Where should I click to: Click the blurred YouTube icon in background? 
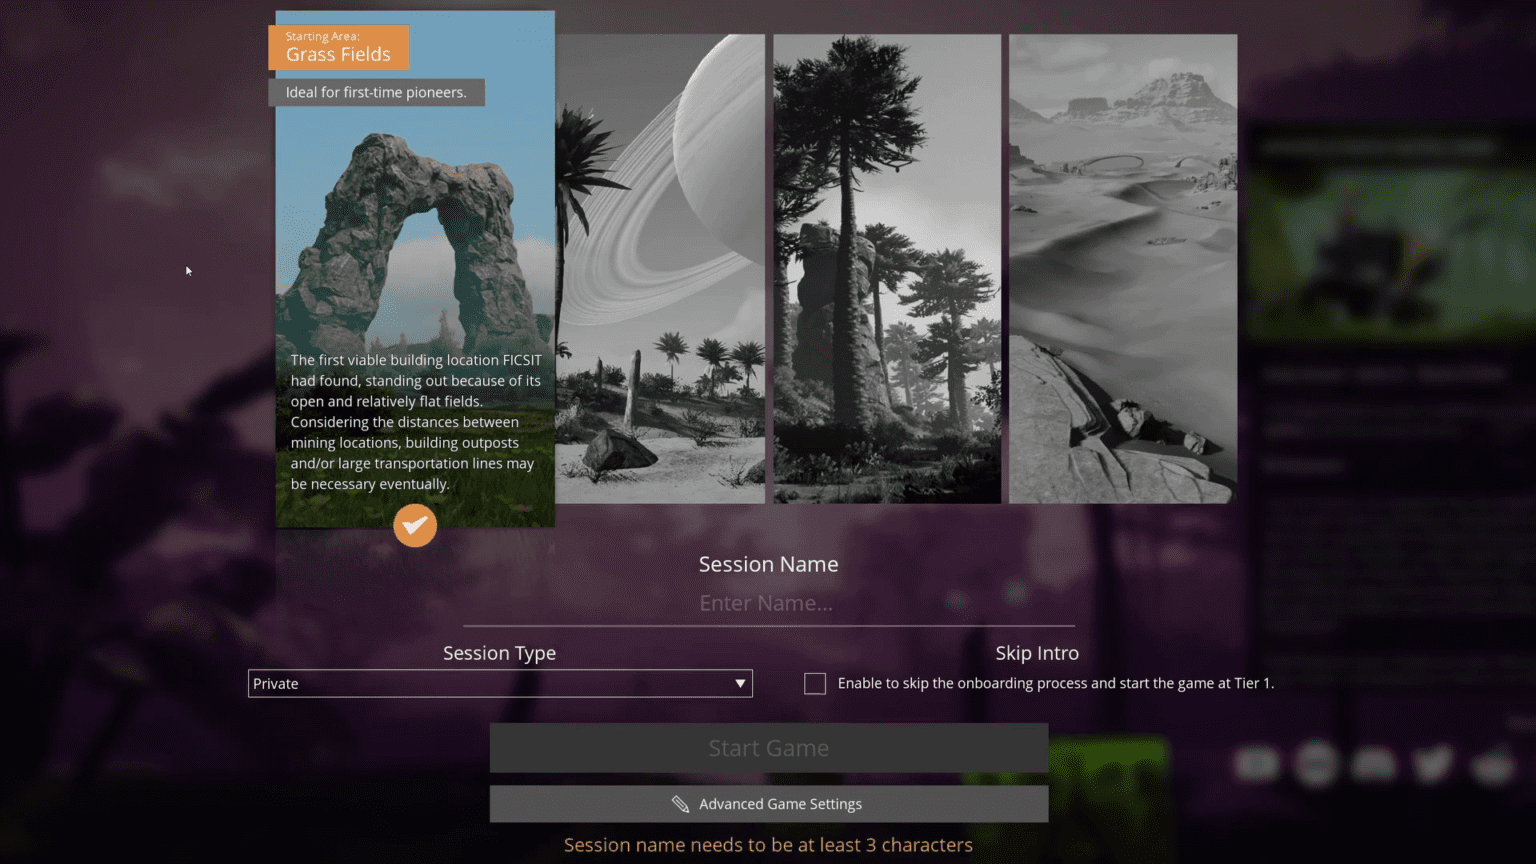1257,764
